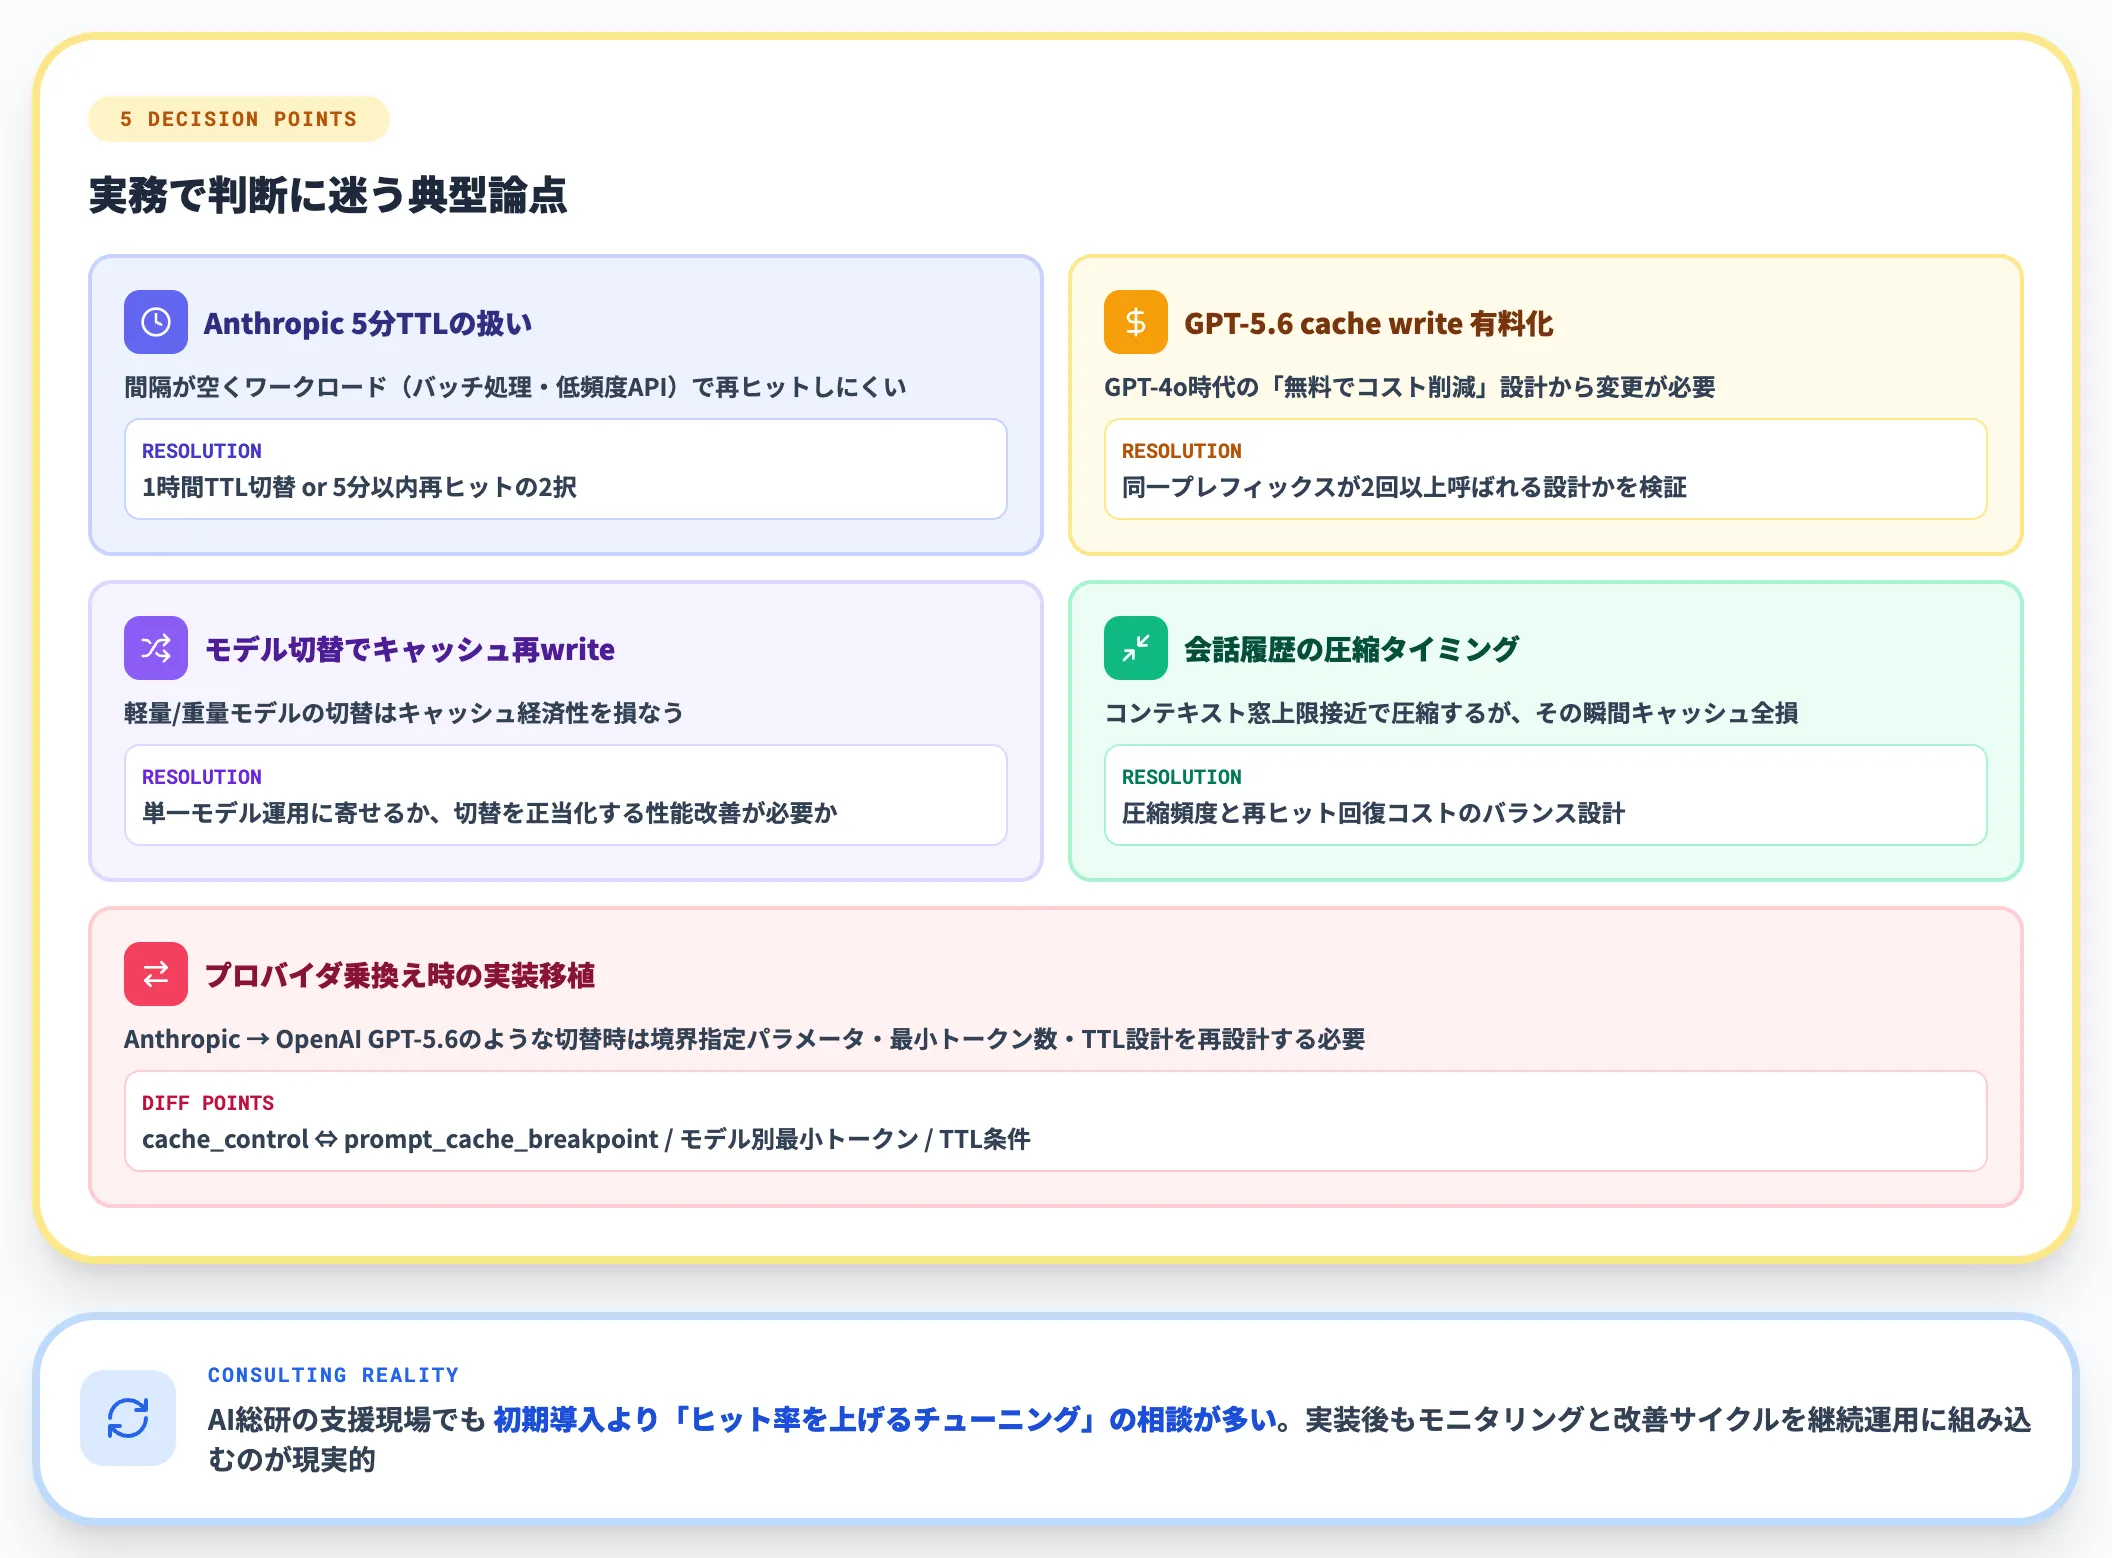This screenshot has width=2112, height=1558.
Task: Click the text 間隔が空くワークロード description
Action: [515, 387]
